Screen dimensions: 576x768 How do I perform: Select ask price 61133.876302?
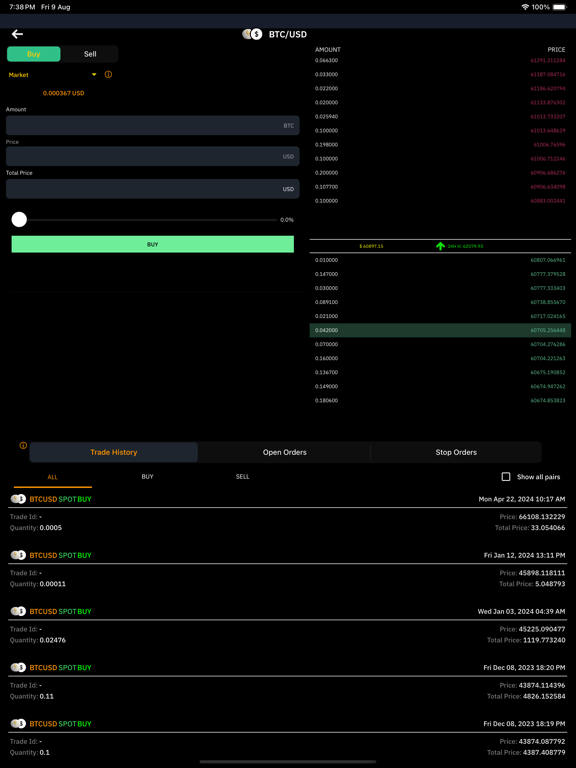point(548,102)
